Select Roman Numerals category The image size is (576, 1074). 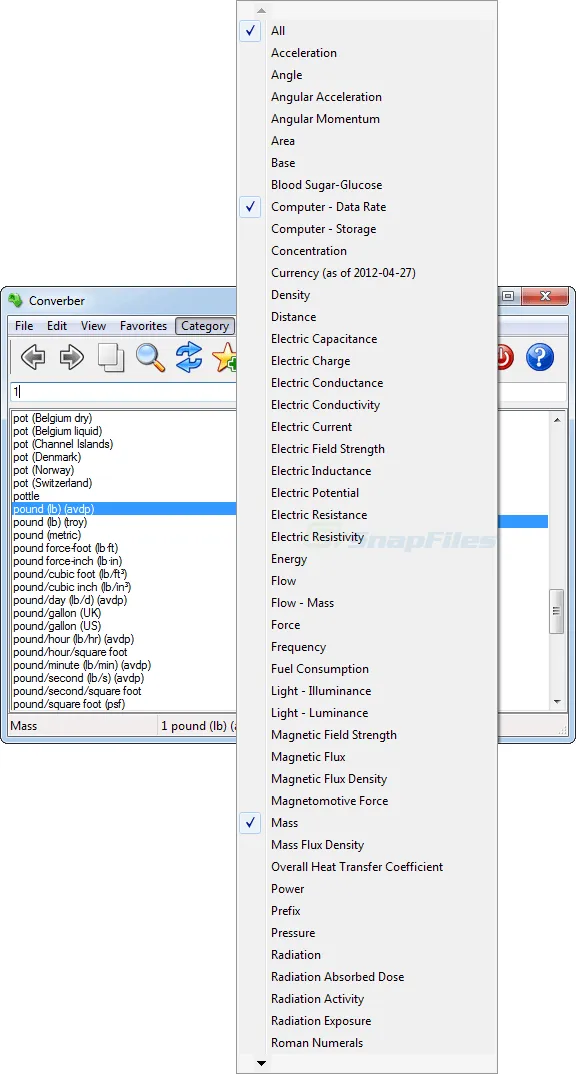click(x=367, y=1042)
